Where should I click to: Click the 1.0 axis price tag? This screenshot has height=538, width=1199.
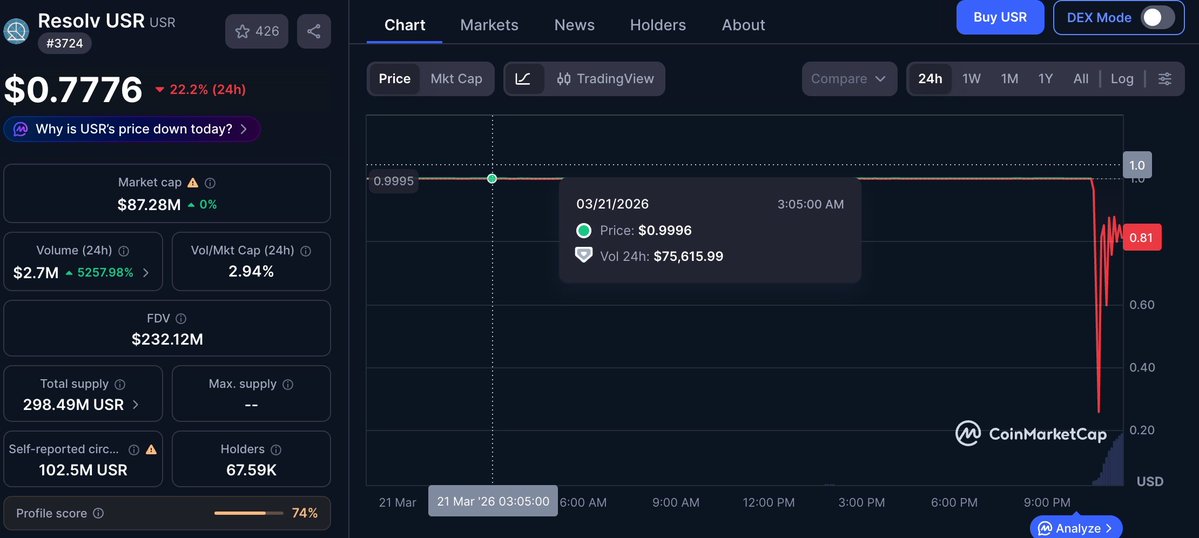point(1137,165)
